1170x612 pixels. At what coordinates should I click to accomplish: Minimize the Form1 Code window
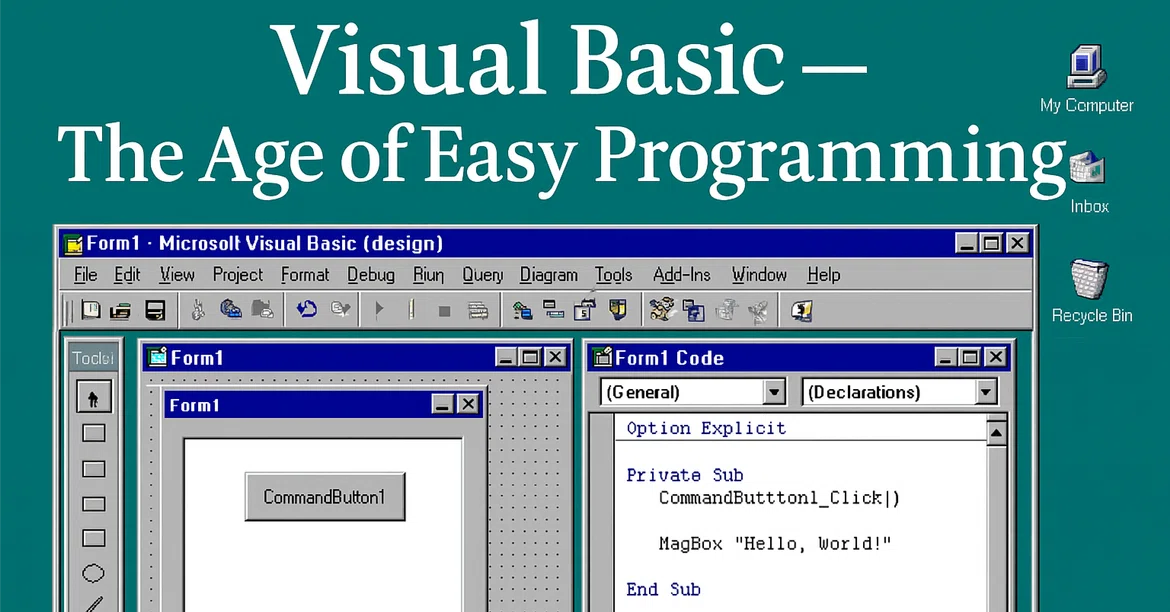(x=945, y=357)
